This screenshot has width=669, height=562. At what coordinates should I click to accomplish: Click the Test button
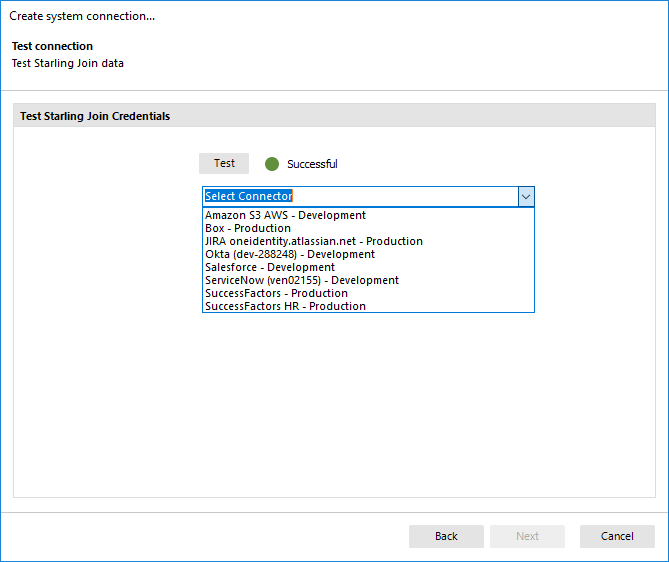224,163
